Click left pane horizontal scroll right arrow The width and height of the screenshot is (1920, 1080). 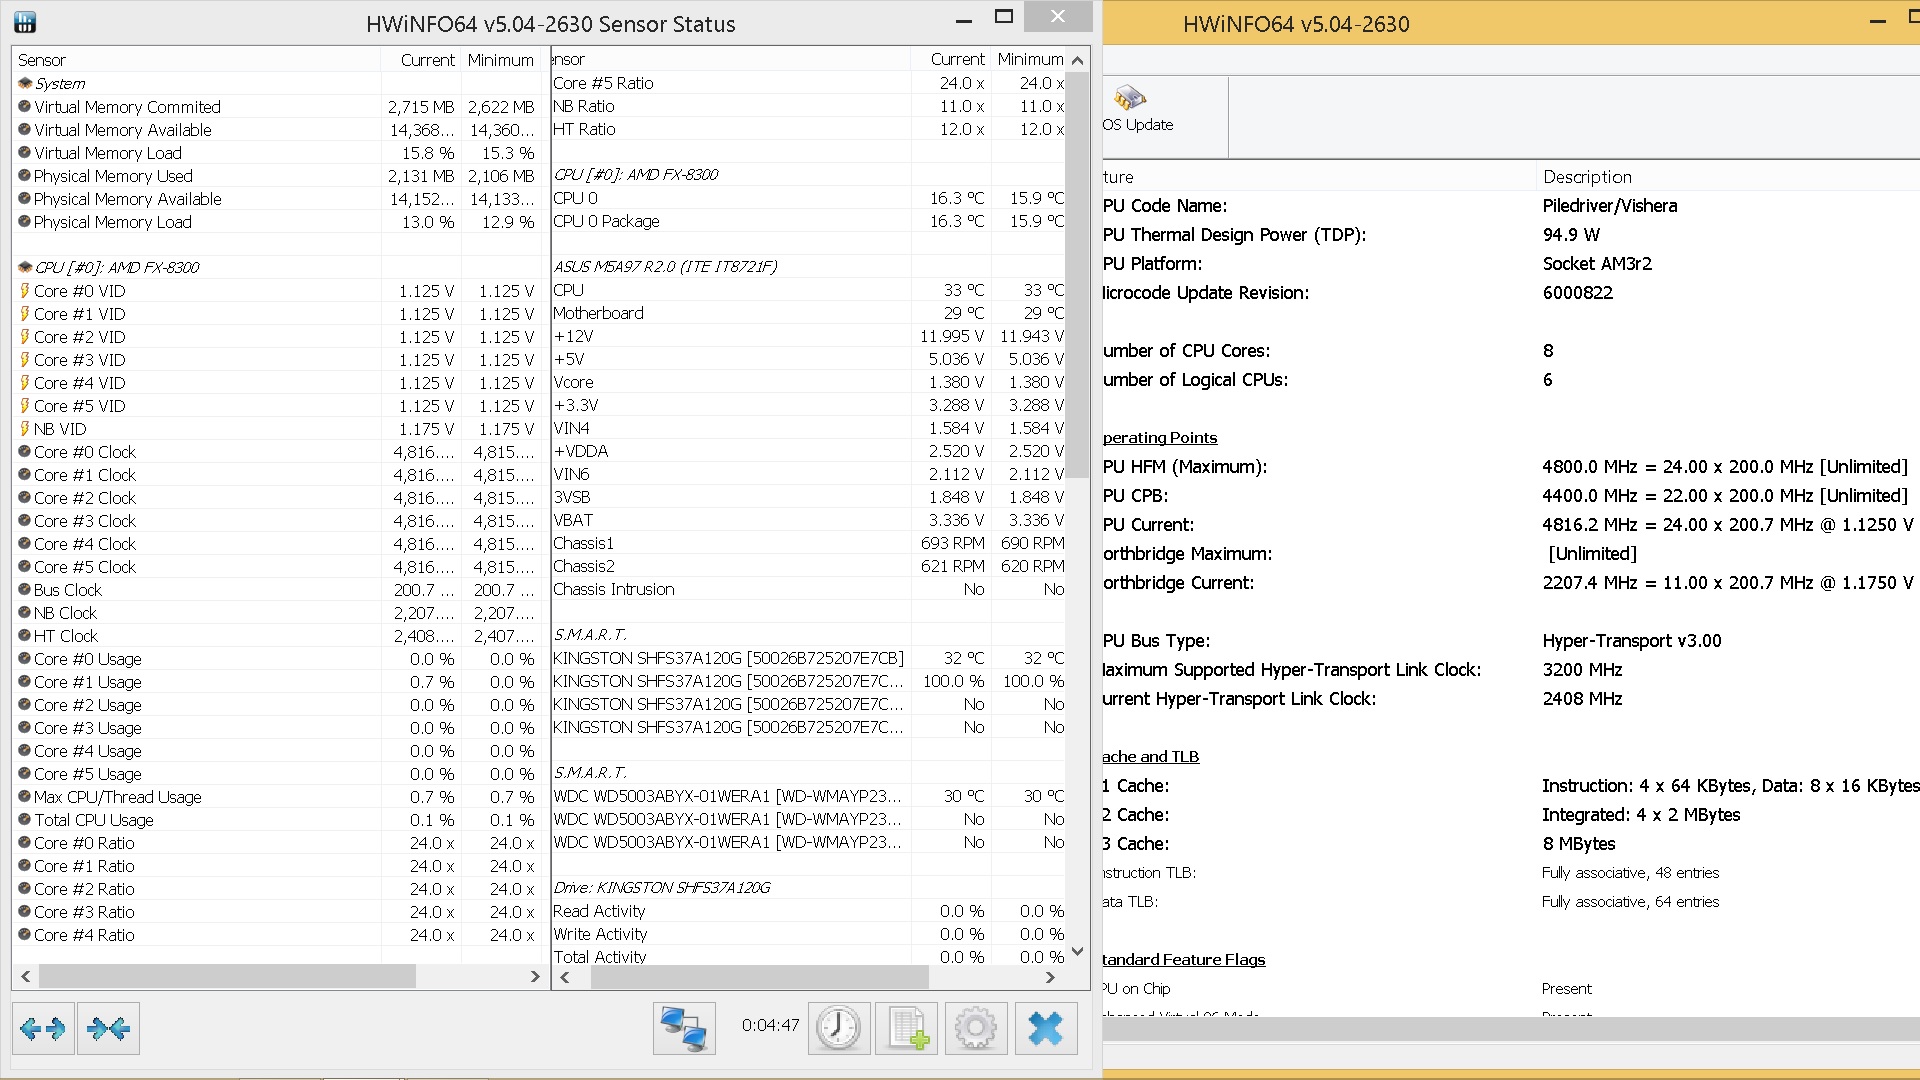(x=535, y=976)
